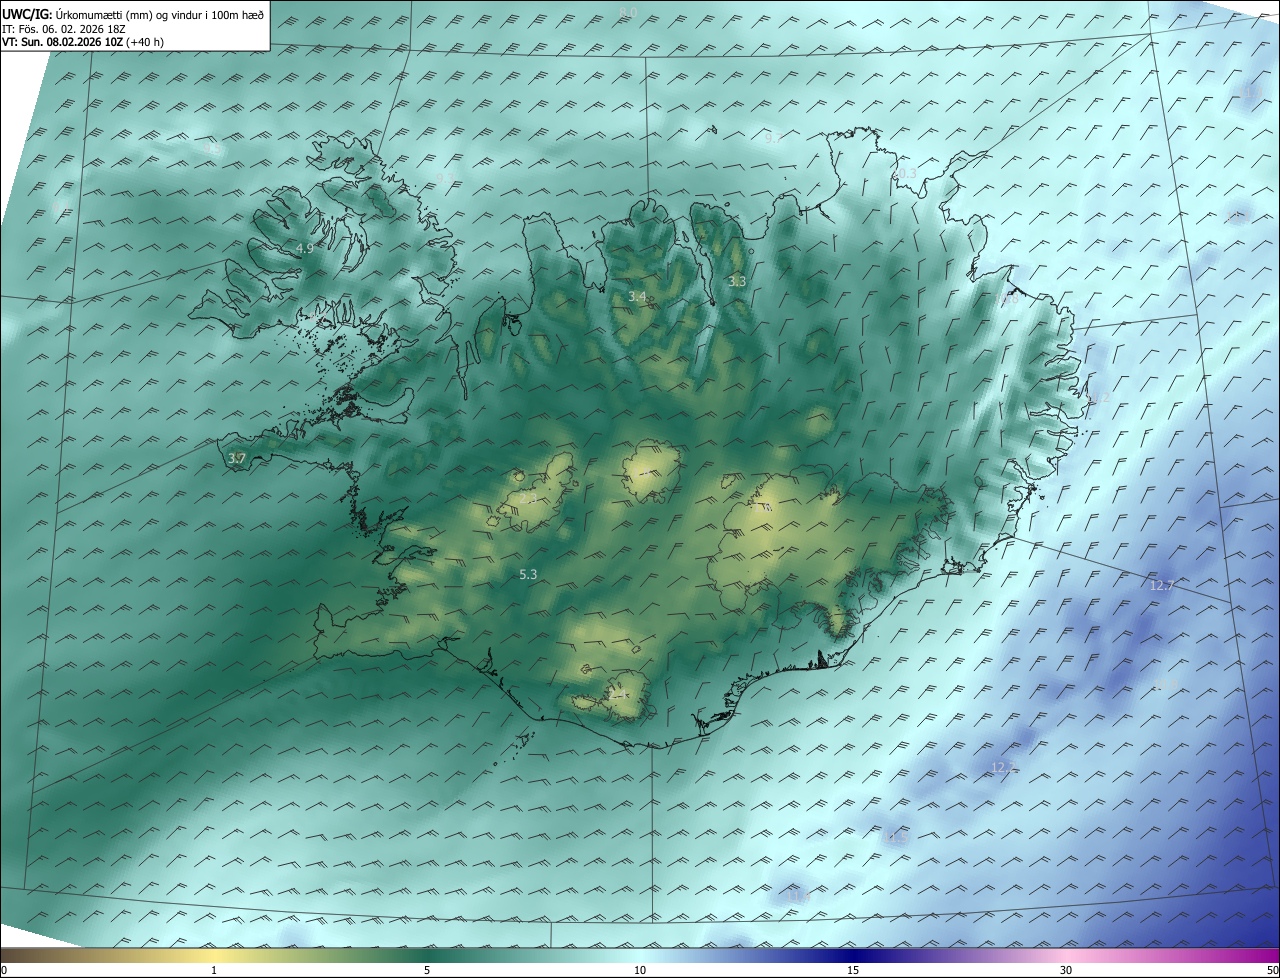This screenshot has height=978, width=1280.
Task: Click the IT: Fös. 06. 02. 2026 18Z line
Action: (64, 28)
